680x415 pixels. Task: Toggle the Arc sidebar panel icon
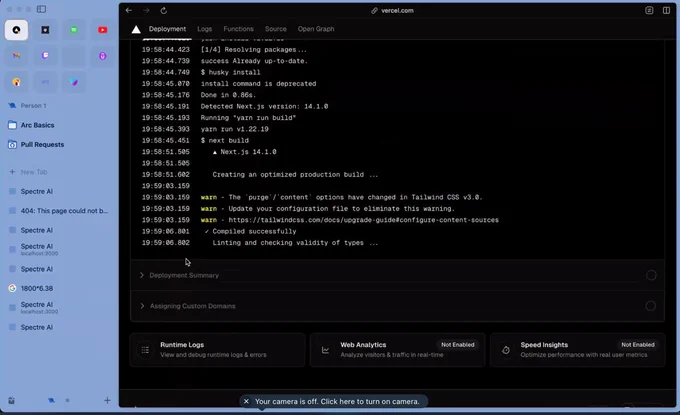click(x=41, y=9)
